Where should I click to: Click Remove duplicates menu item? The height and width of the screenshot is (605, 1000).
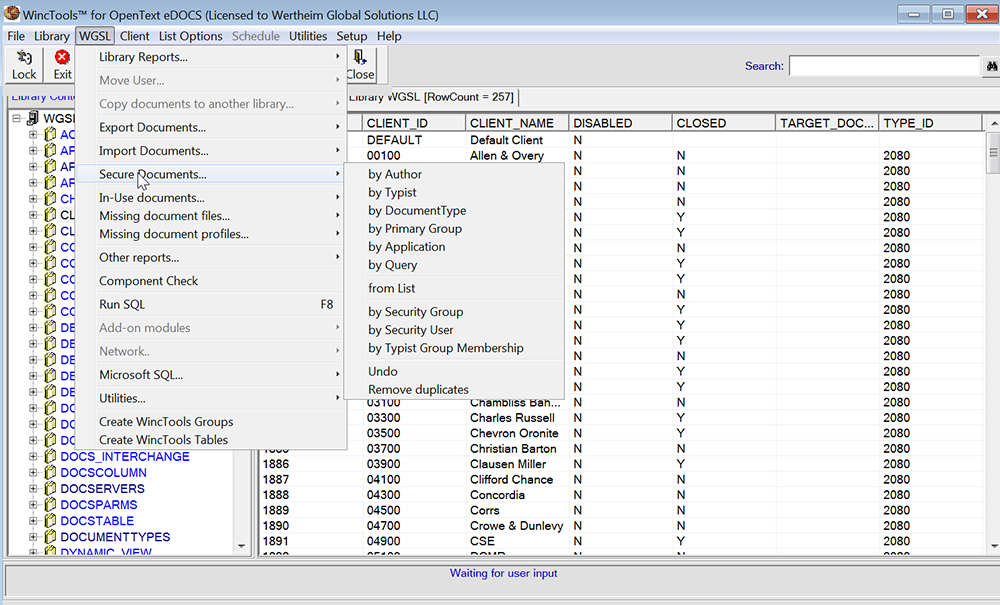[x=453, y=390]
